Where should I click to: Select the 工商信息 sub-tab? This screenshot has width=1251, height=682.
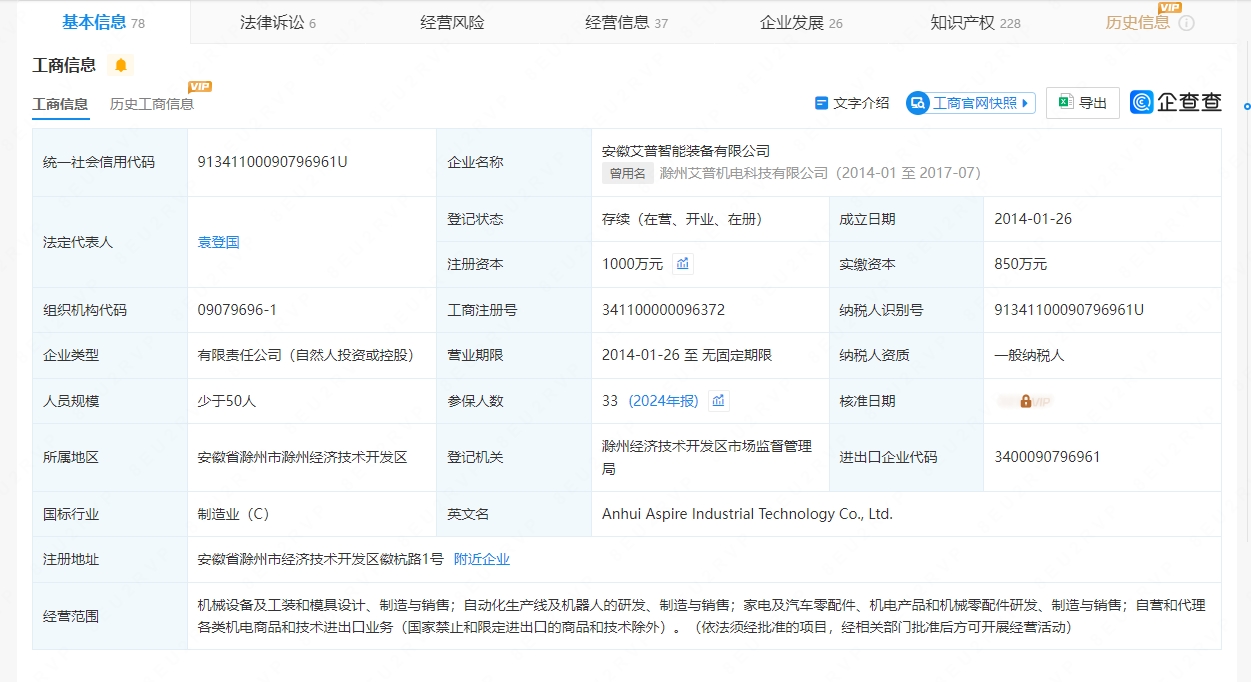[x=60, y=104]
